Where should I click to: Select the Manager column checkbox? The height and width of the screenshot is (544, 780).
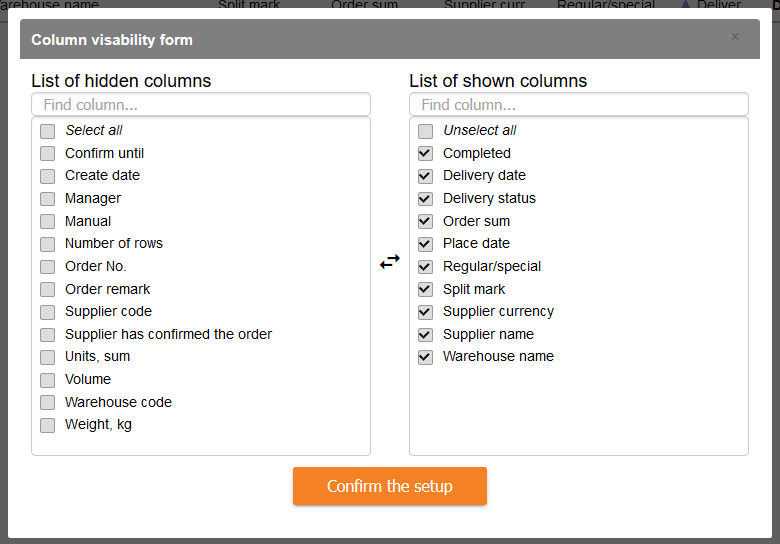coord(48,199)
